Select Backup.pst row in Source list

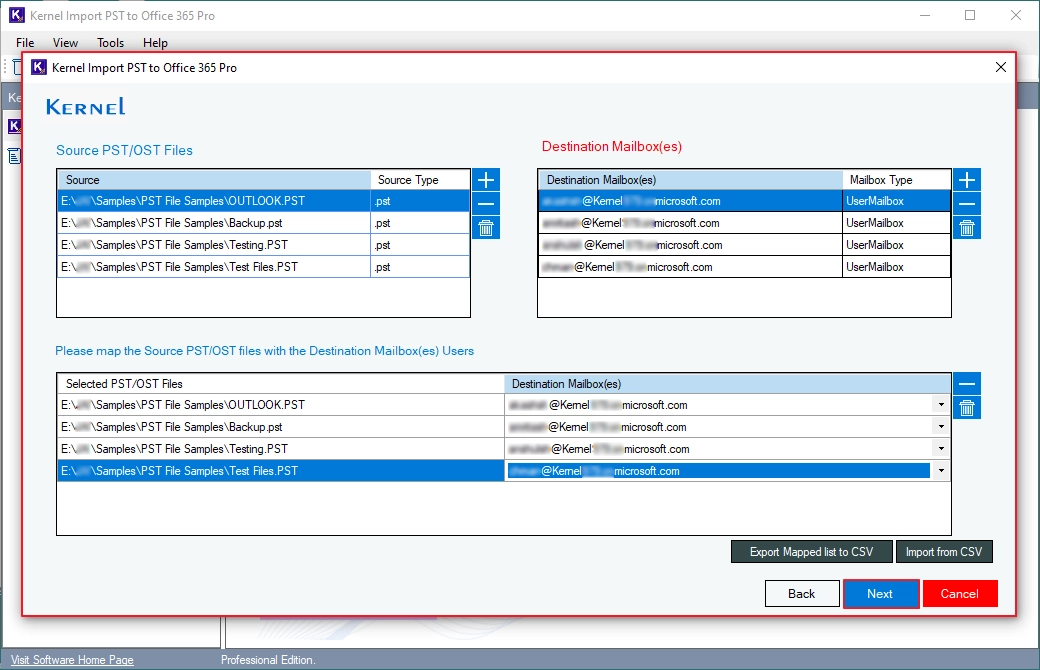tap(263, 223)
